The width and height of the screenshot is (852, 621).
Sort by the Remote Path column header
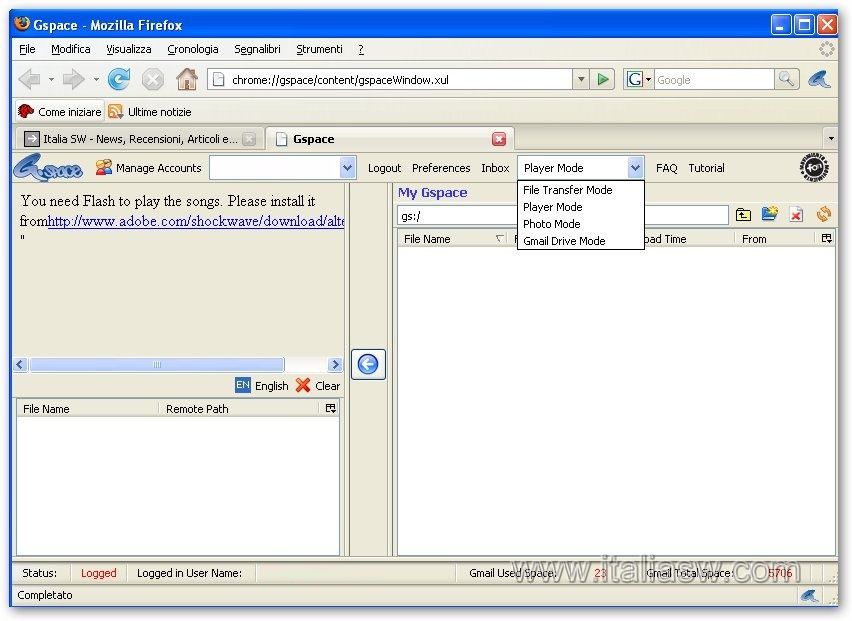tap(239, 409)
